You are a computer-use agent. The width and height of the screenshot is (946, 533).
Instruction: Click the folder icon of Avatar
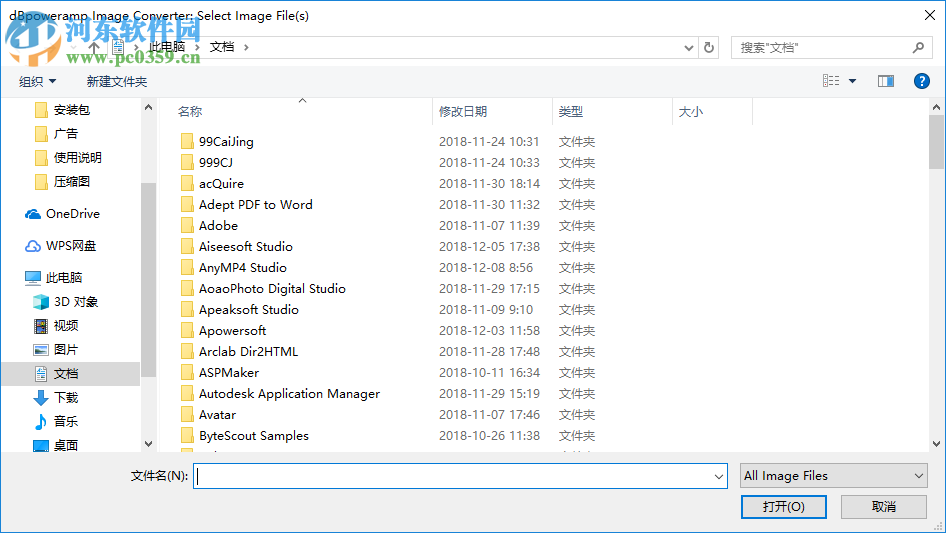187,415
